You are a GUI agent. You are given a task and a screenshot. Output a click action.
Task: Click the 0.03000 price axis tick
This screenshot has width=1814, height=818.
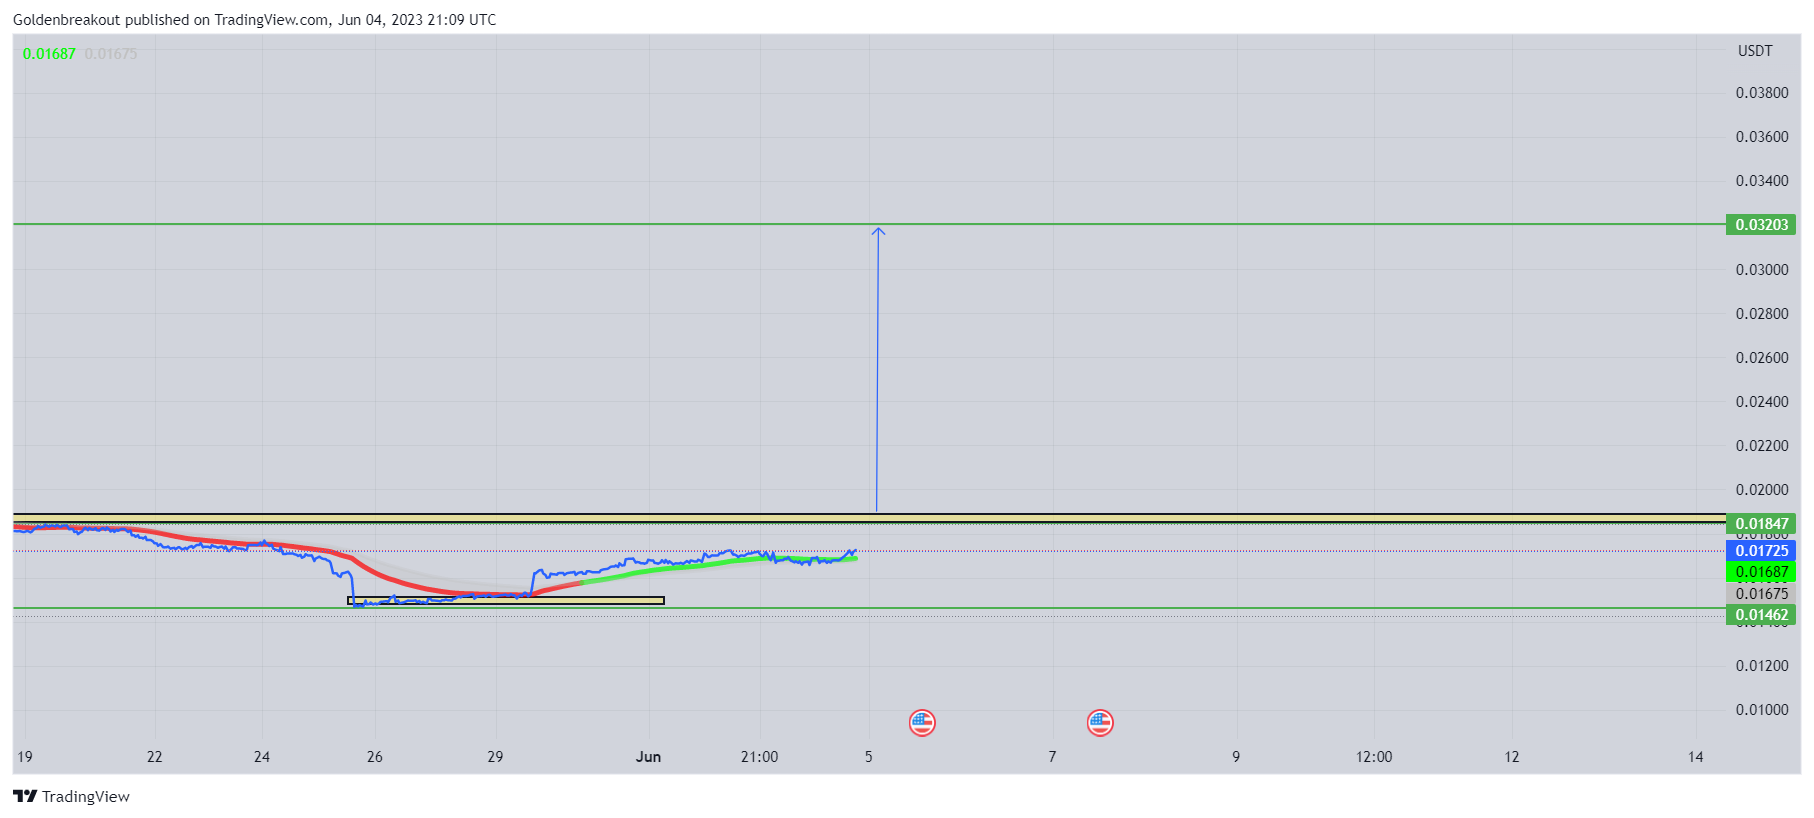pos(1762,270)
